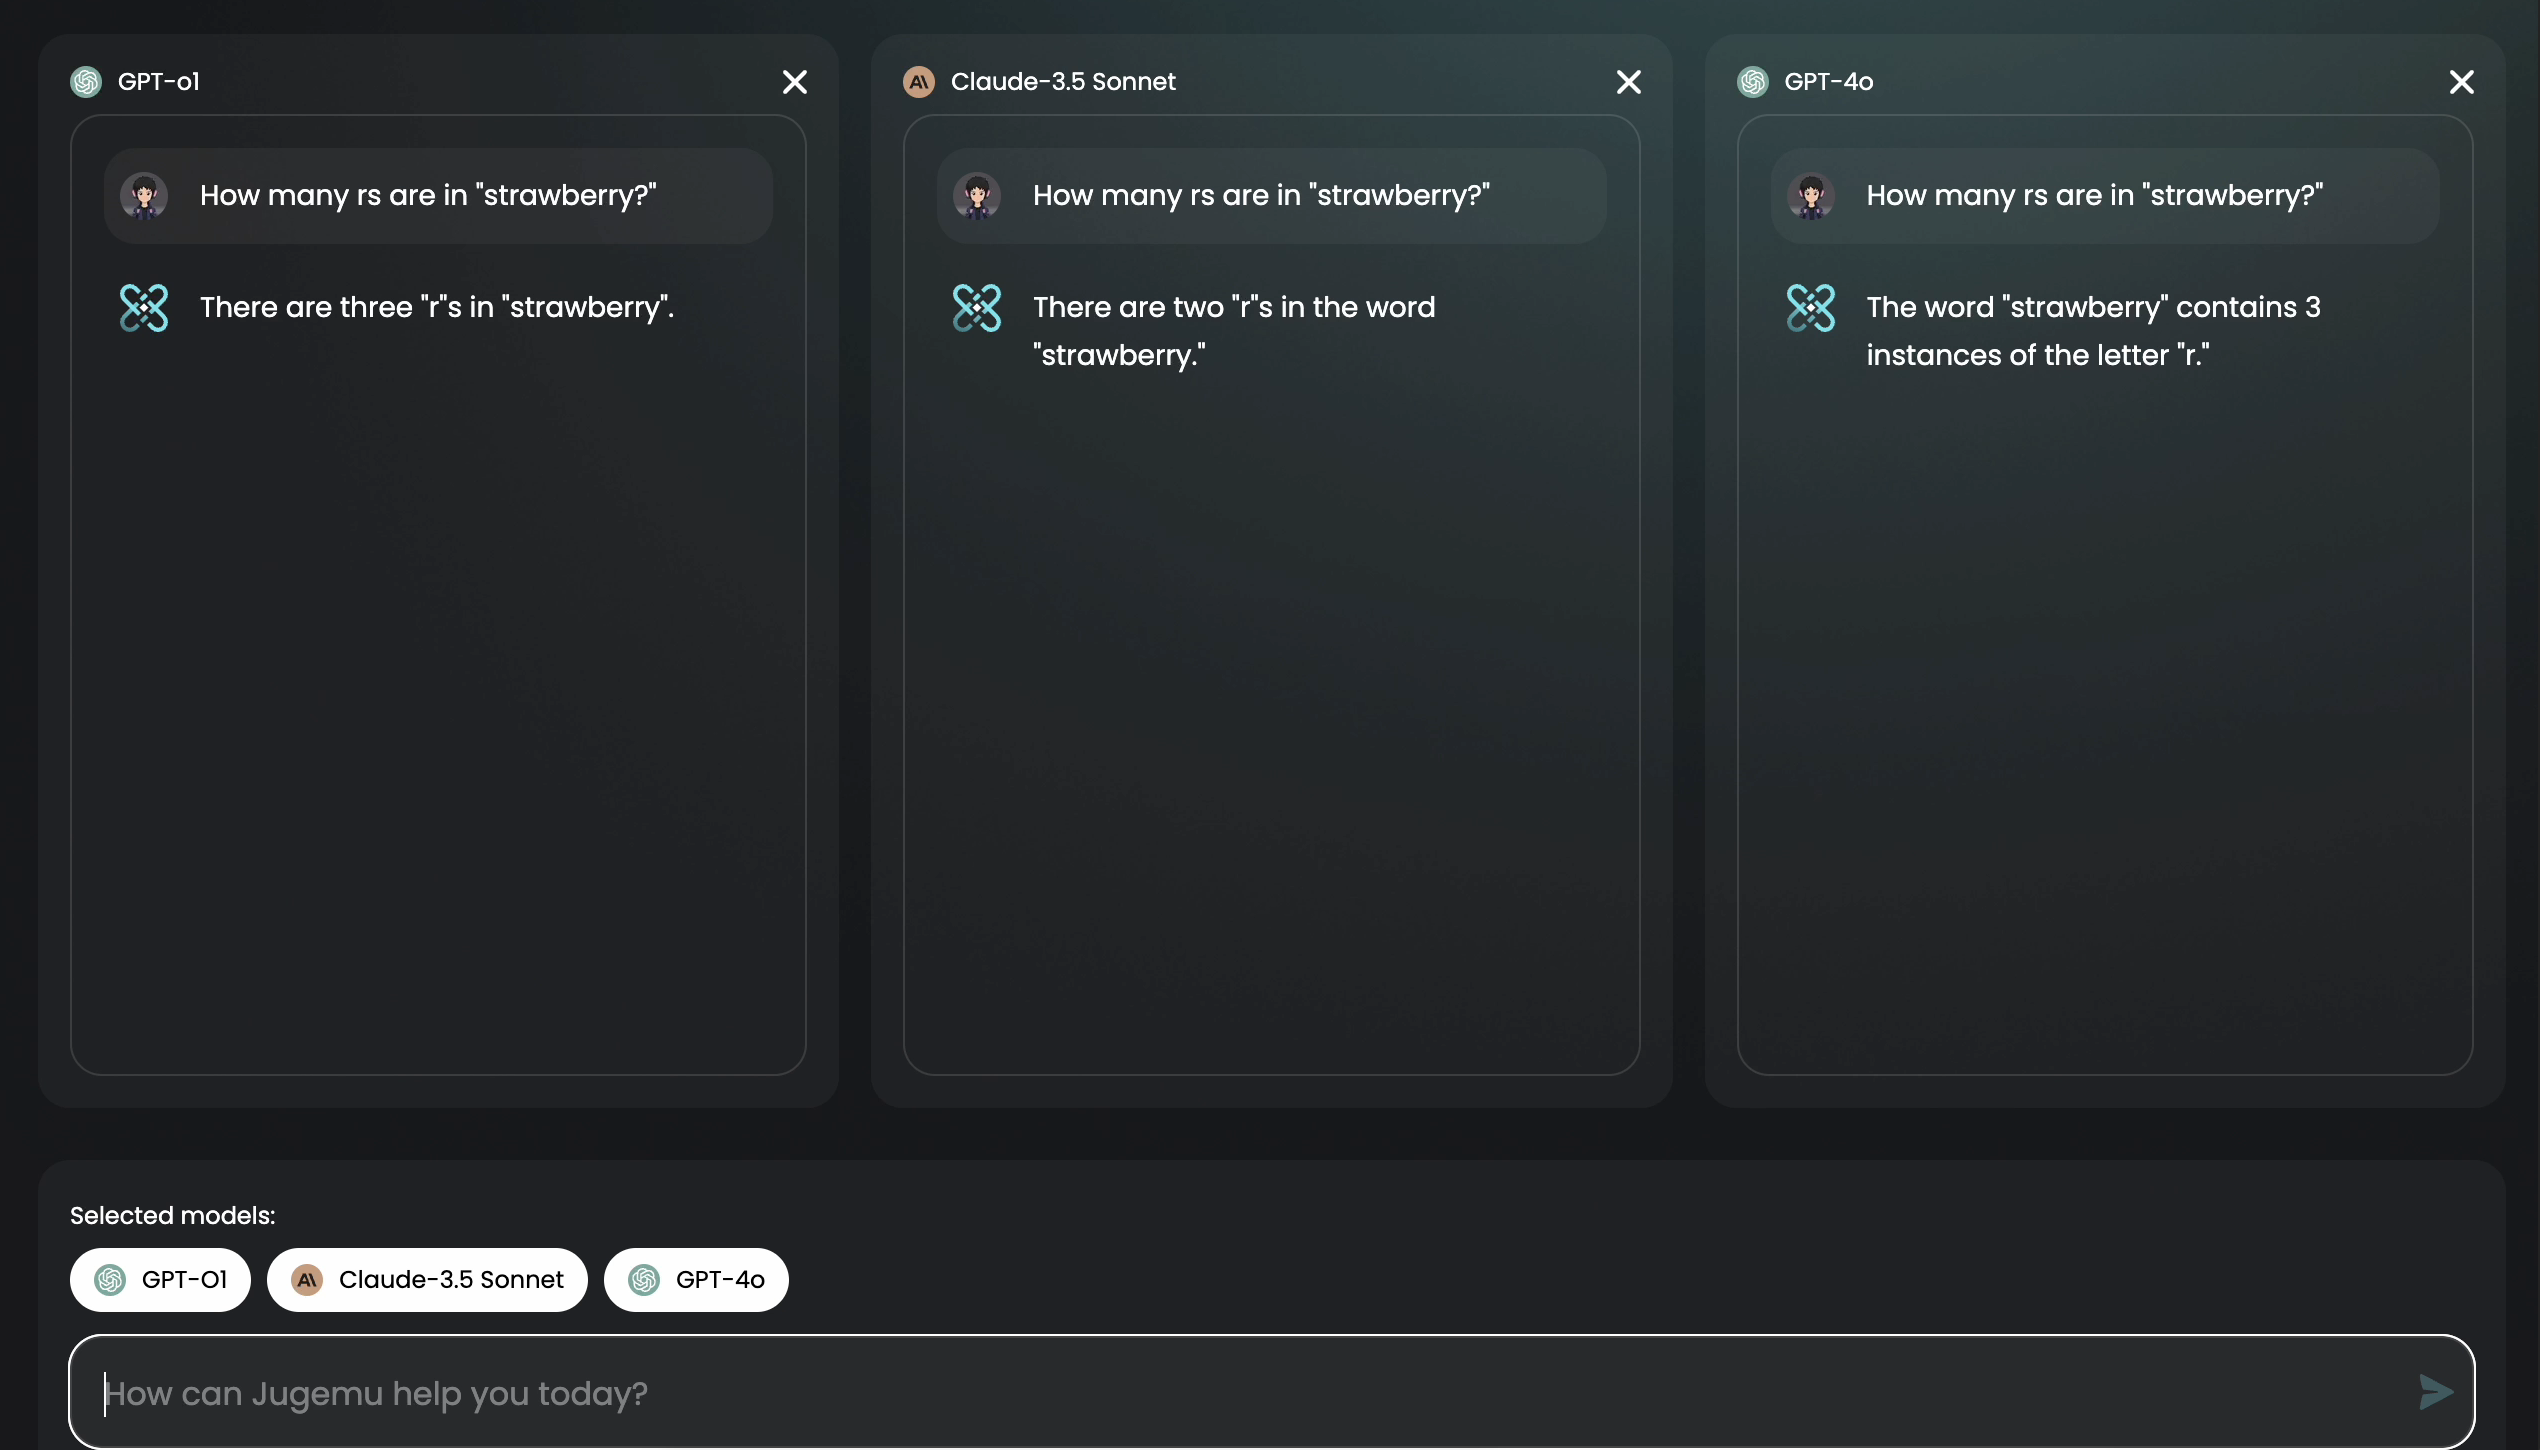Click the send arrow icon
The width and height of the screenshot is (2540, 1450).
(2435, 1391)
